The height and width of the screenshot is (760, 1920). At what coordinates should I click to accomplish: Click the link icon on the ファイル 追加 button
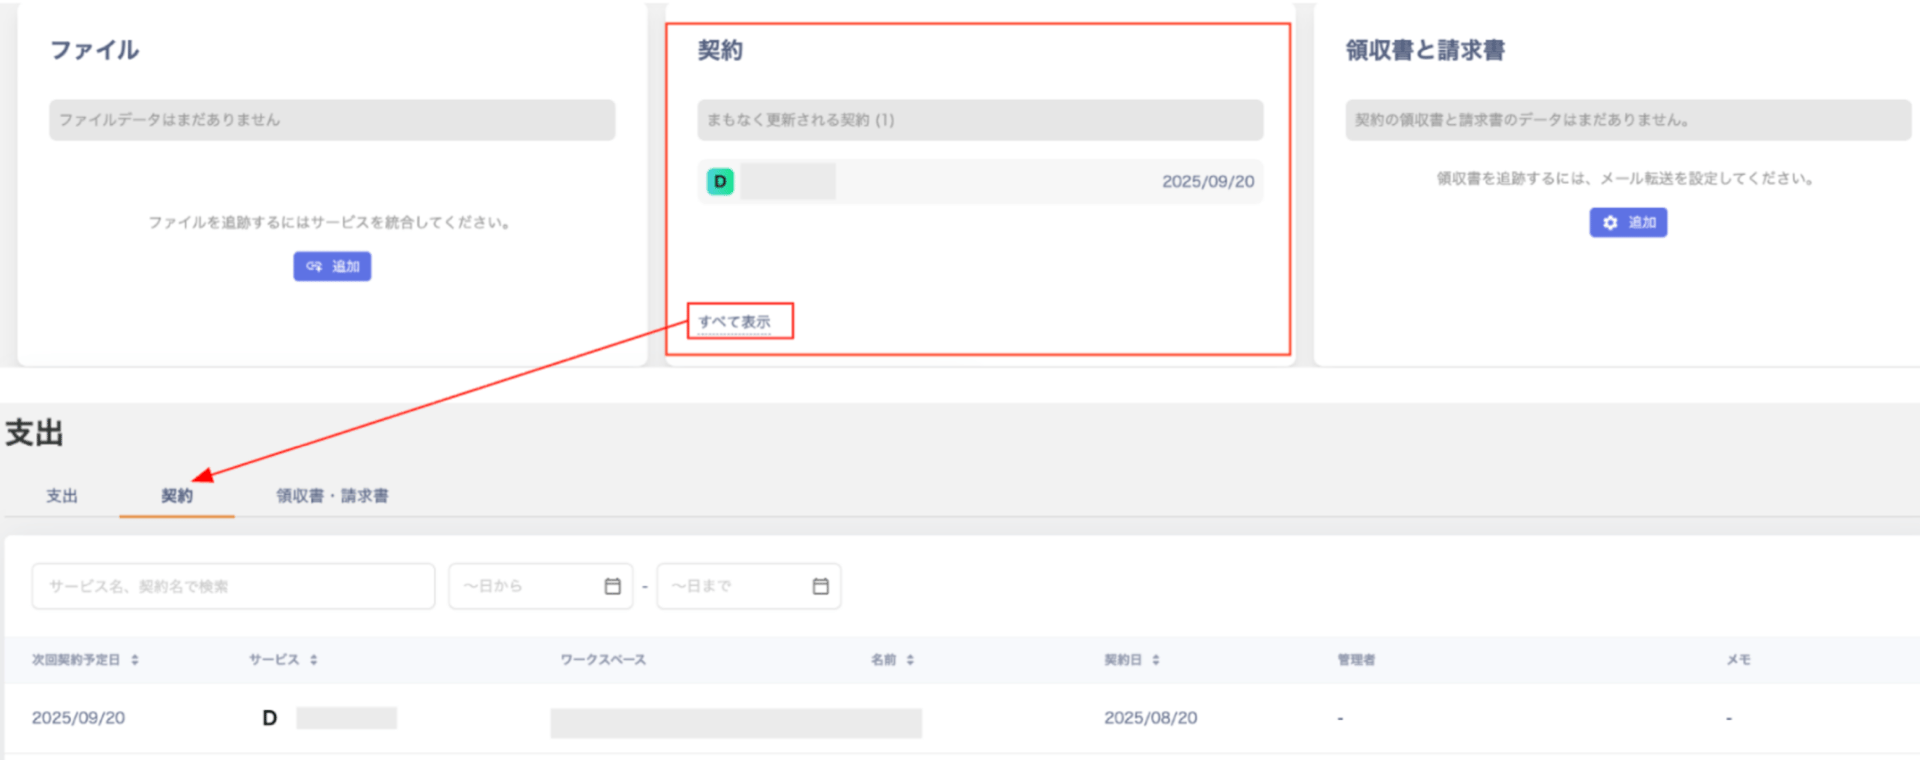314,266
